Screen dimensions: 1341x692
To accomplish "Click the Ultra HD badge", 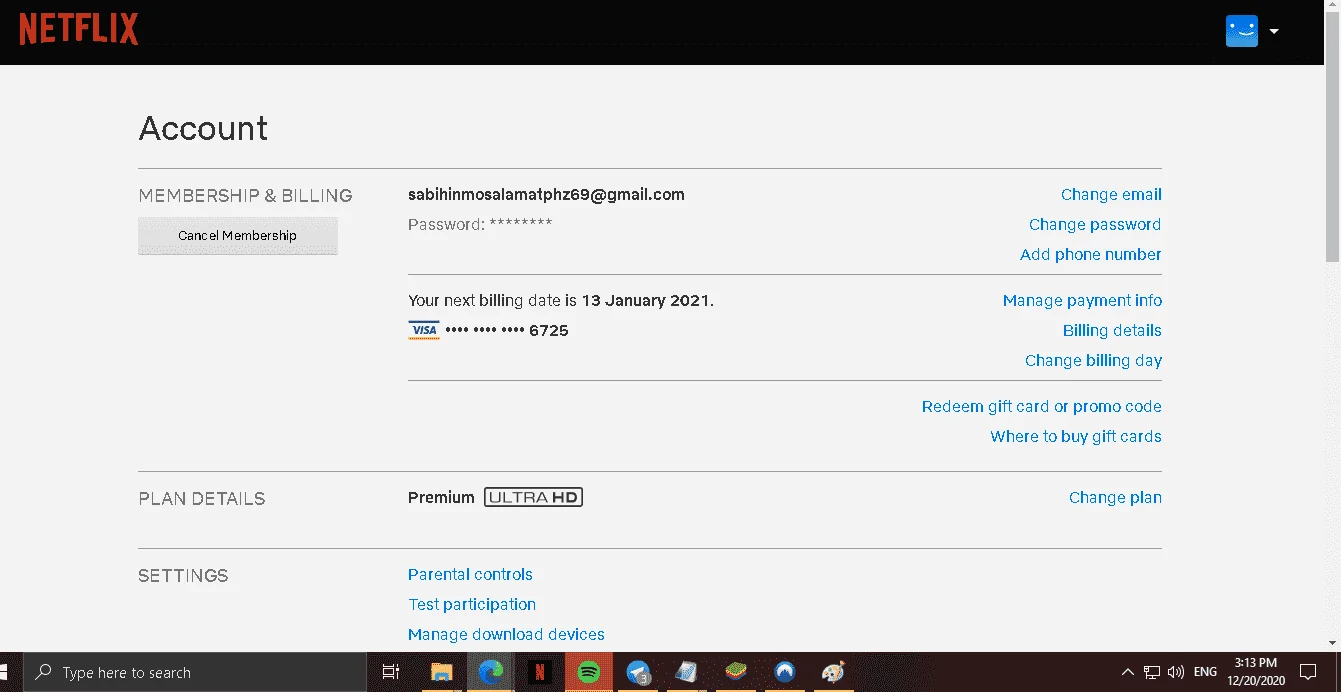I will pyautogui.click(x=533, y=497).
